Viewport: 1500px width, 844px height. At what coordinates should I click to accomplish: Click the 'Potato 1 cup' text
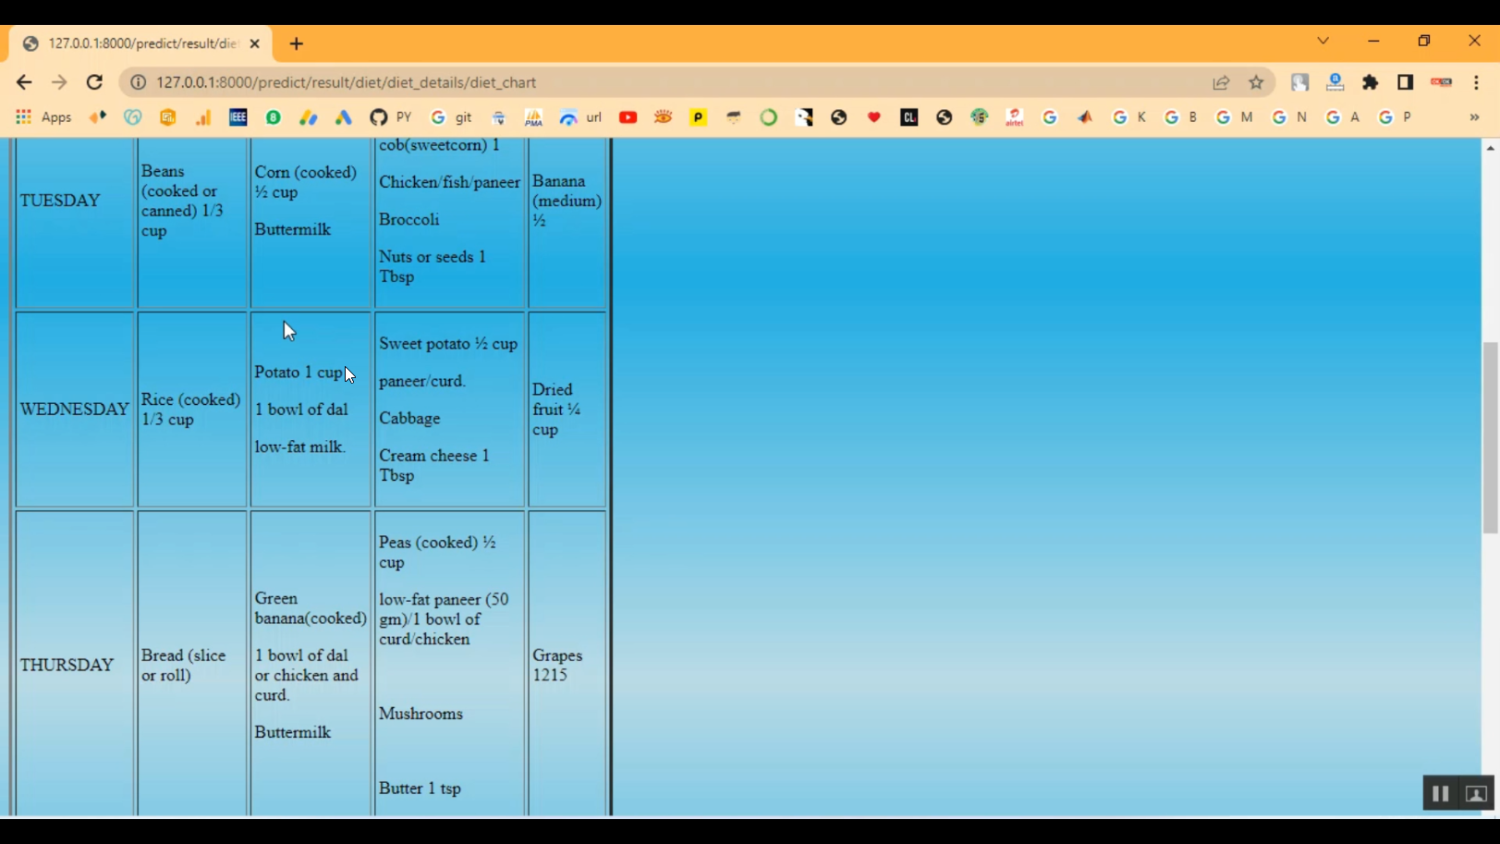(x=298, y=372)
